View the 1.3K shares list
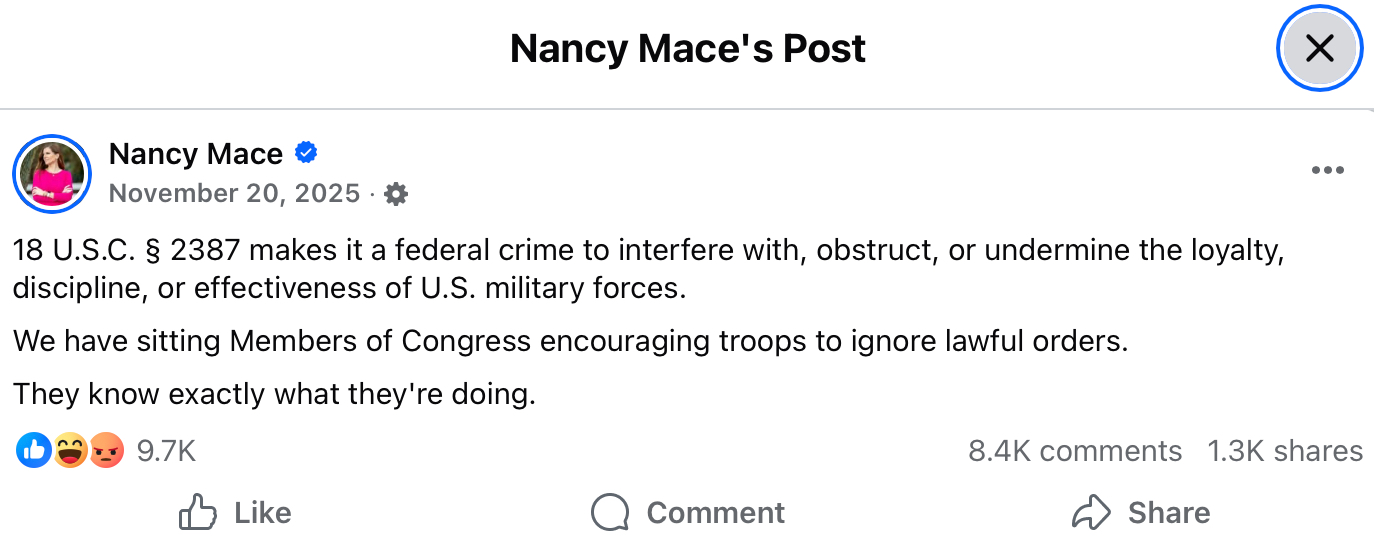This screenshot has width=1374, height=558. [x=1285, y=451]
